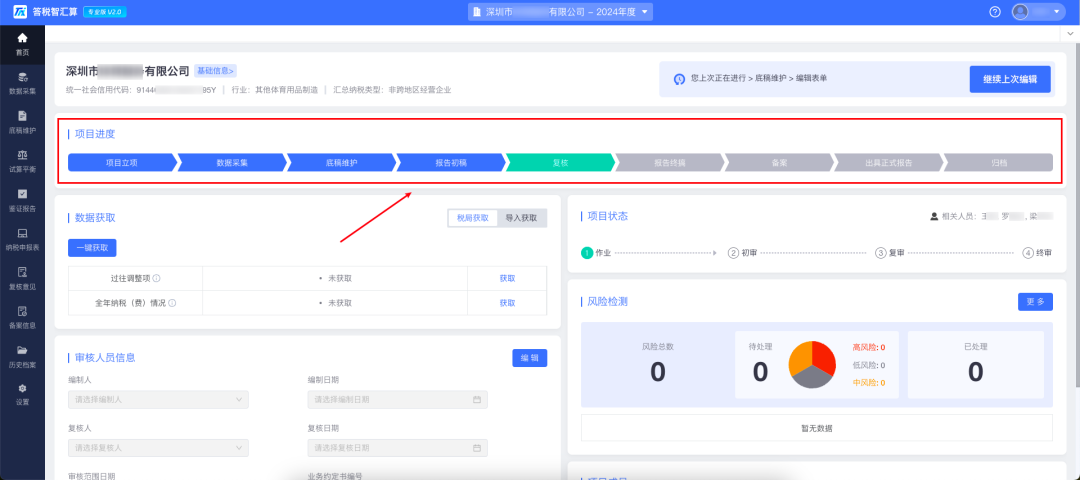
Task: Switch to 税局获取 tab
Action: tap(472, 218)
